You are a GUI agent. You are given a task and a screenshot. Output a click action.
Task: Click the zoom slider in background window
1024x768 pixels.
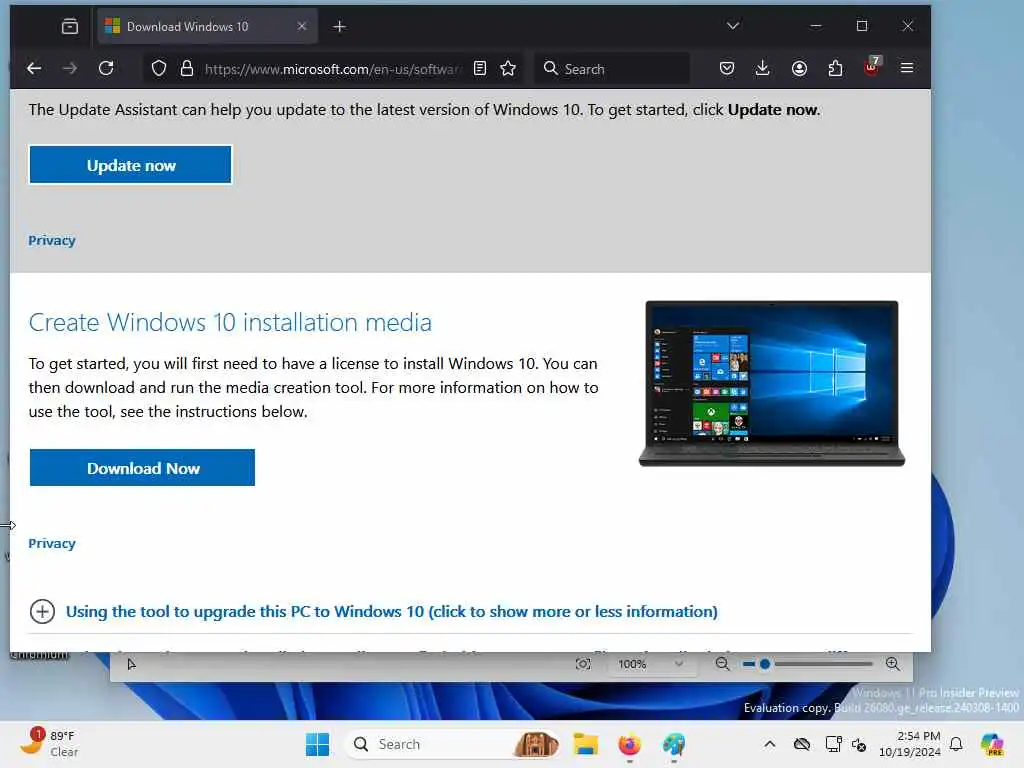(x=808, y=664)
